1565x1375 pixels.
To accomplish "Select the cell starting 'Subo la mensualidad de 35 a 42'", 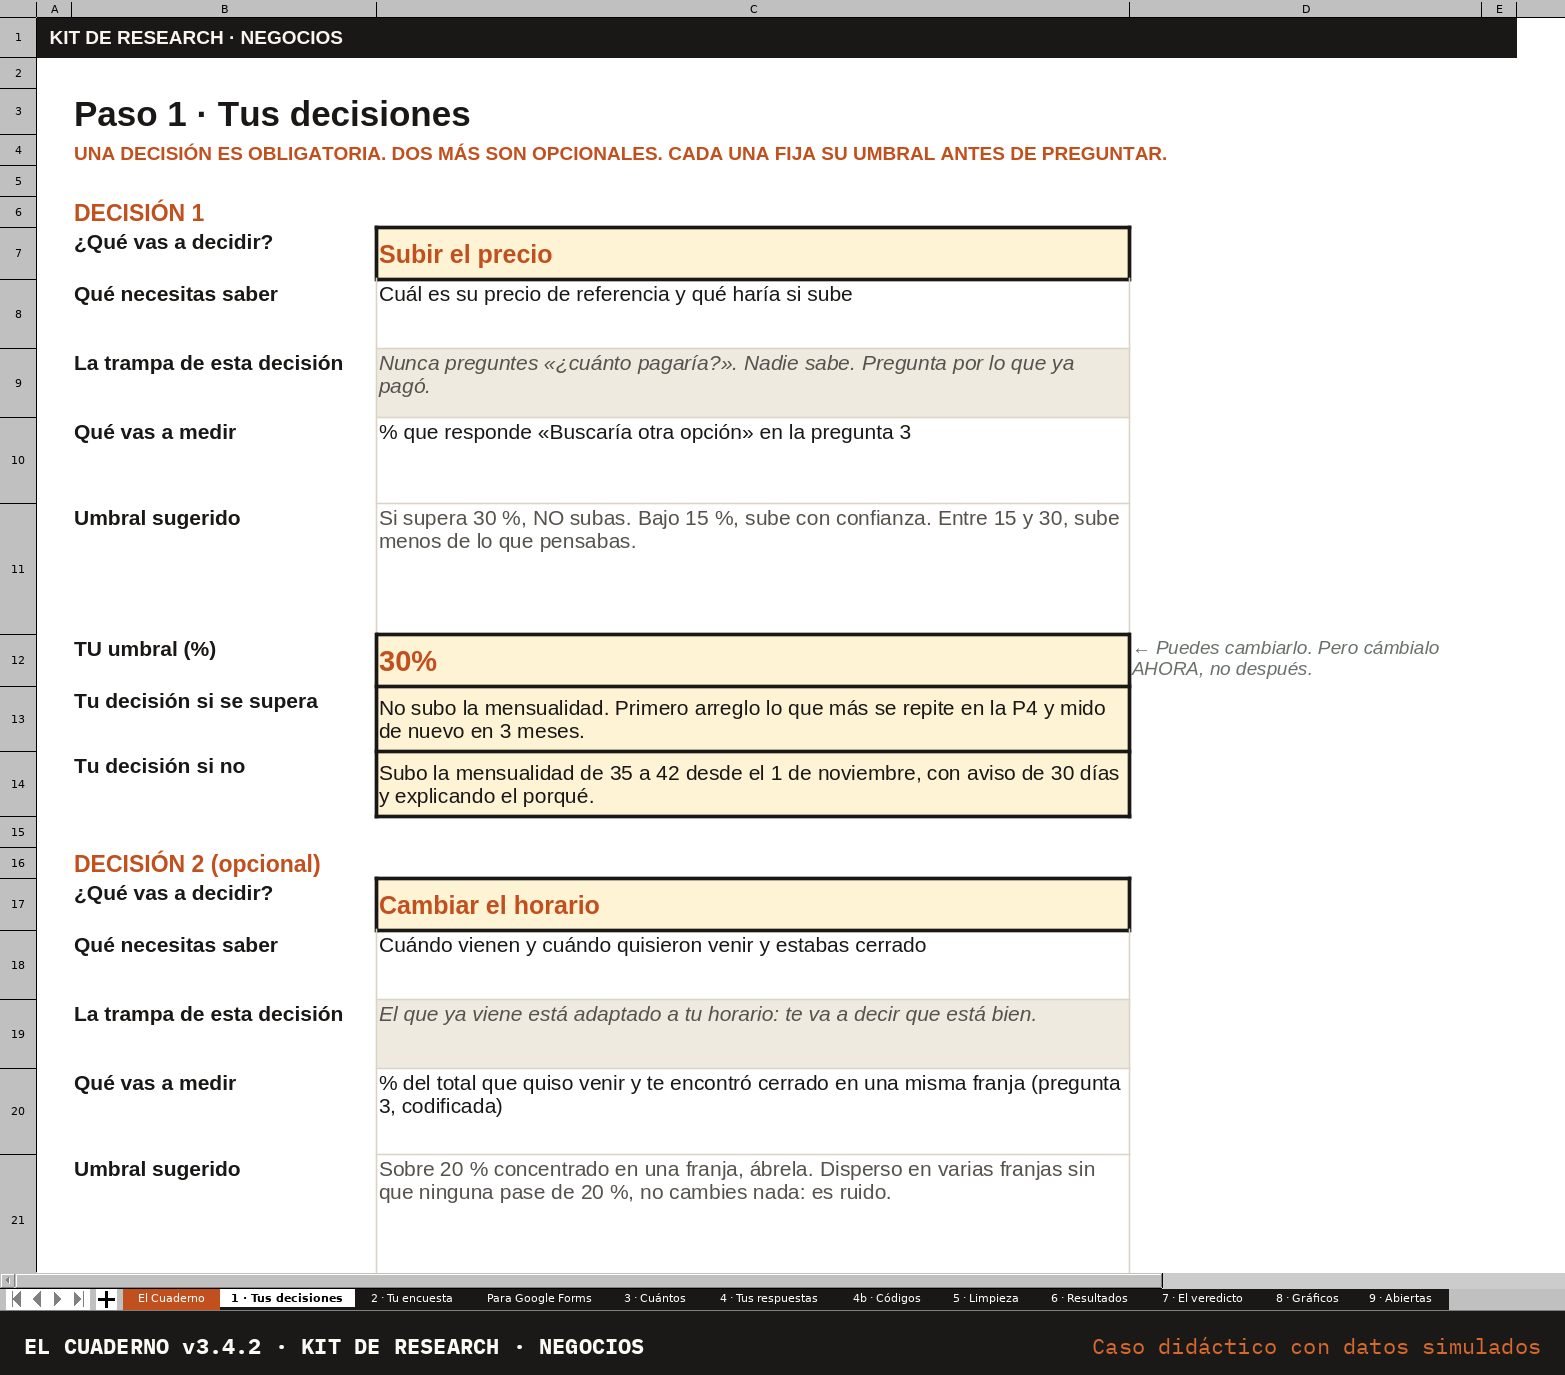I will tap(753, 784).
